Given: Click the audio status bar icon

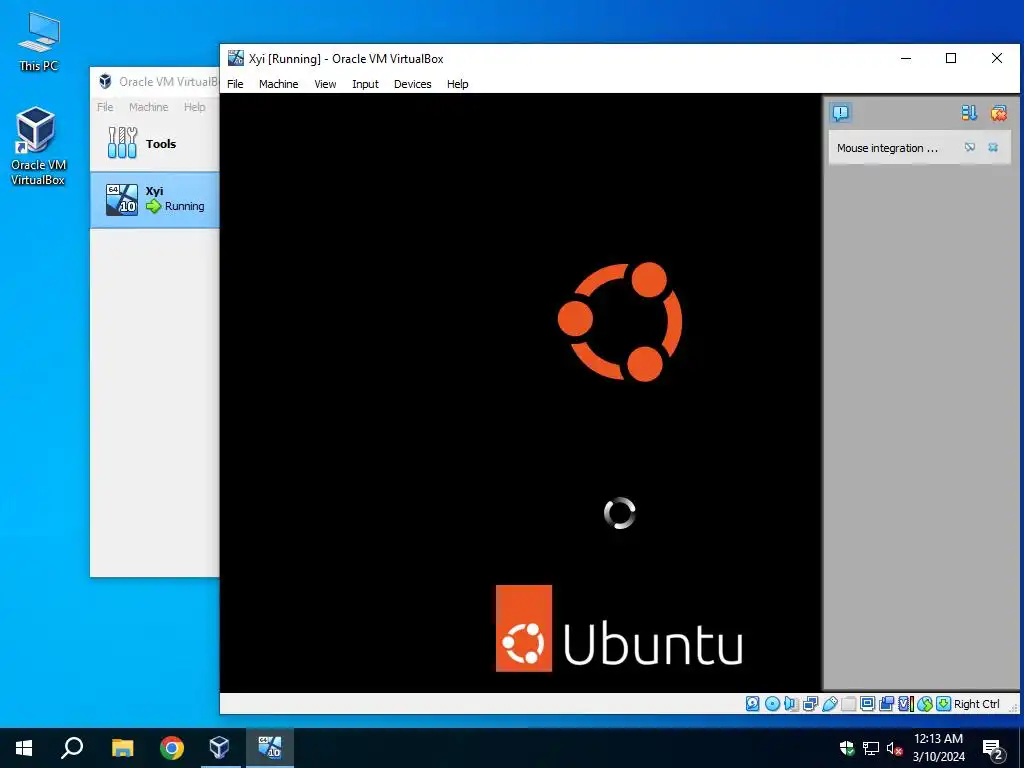Looking at the screenshot, I should pos(791,704).
